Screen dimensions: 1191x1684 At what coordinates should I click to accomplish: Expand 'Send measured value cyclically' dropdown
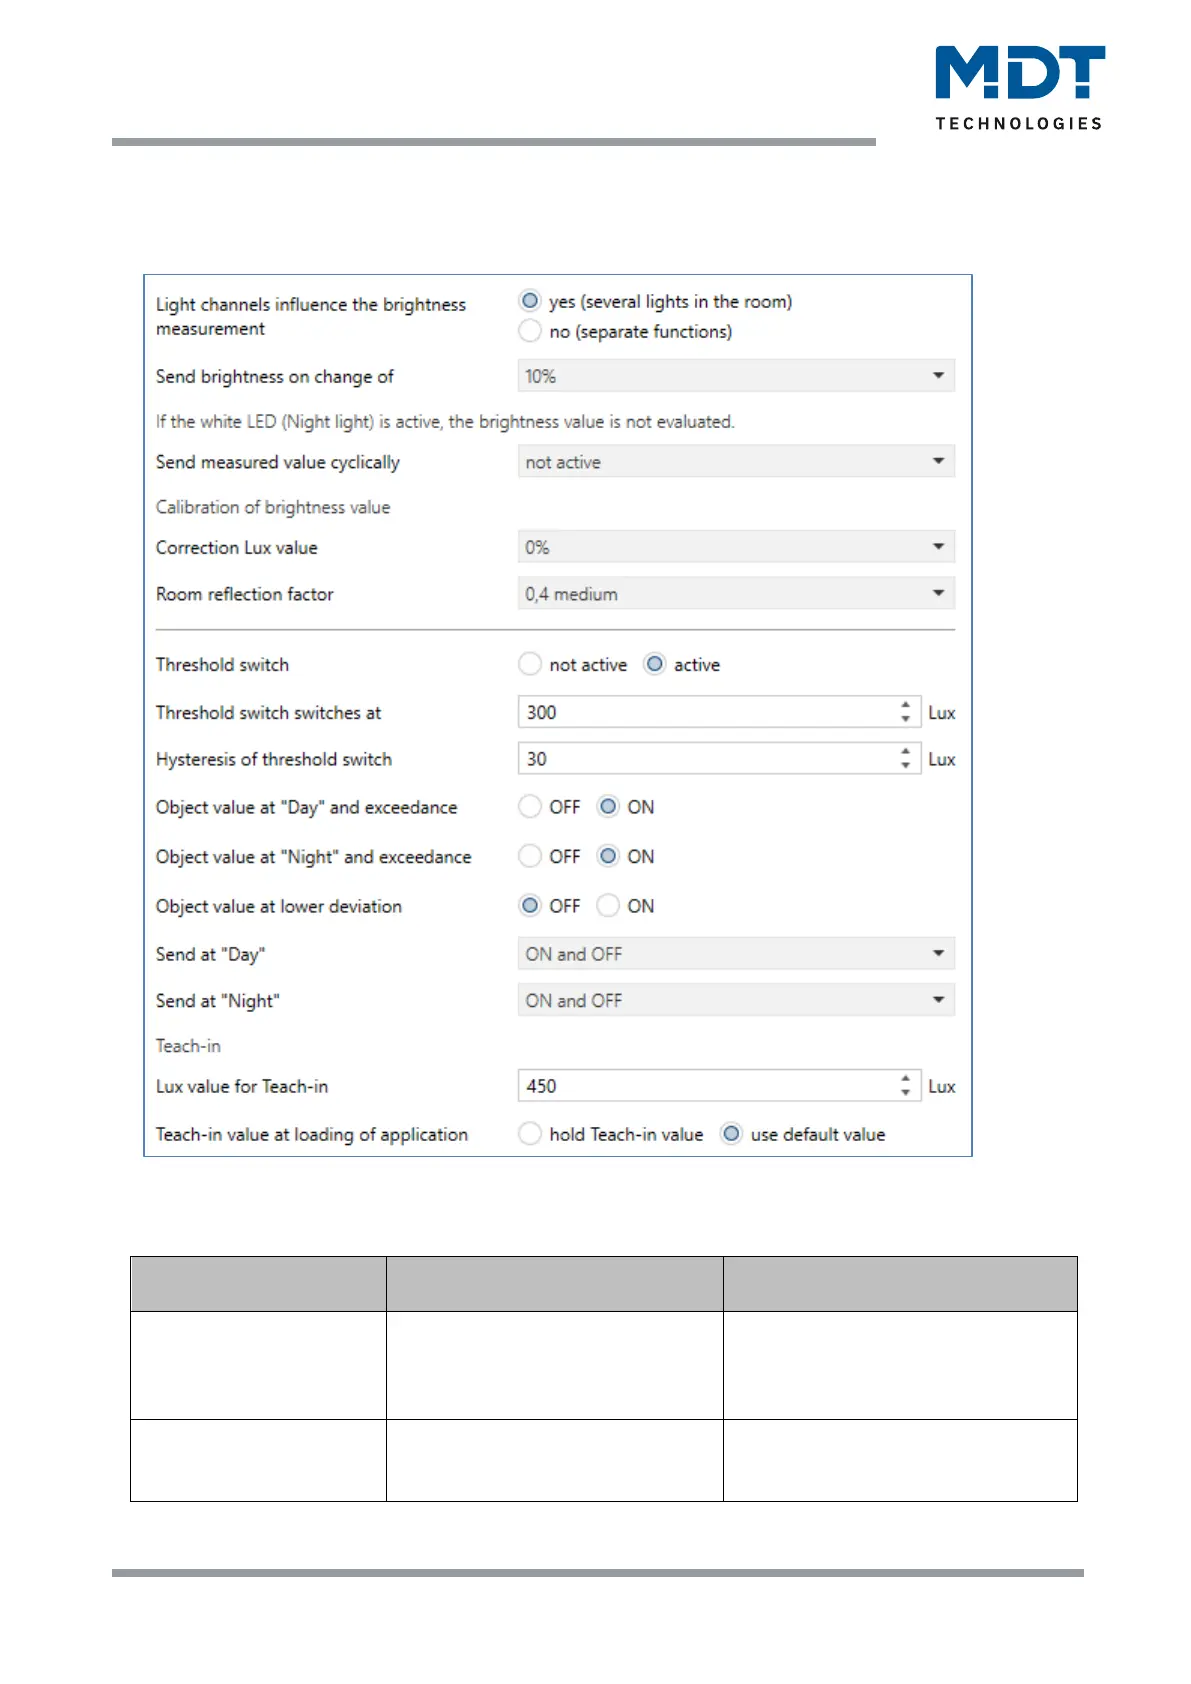pyautogui.click(x=736, y=462)
